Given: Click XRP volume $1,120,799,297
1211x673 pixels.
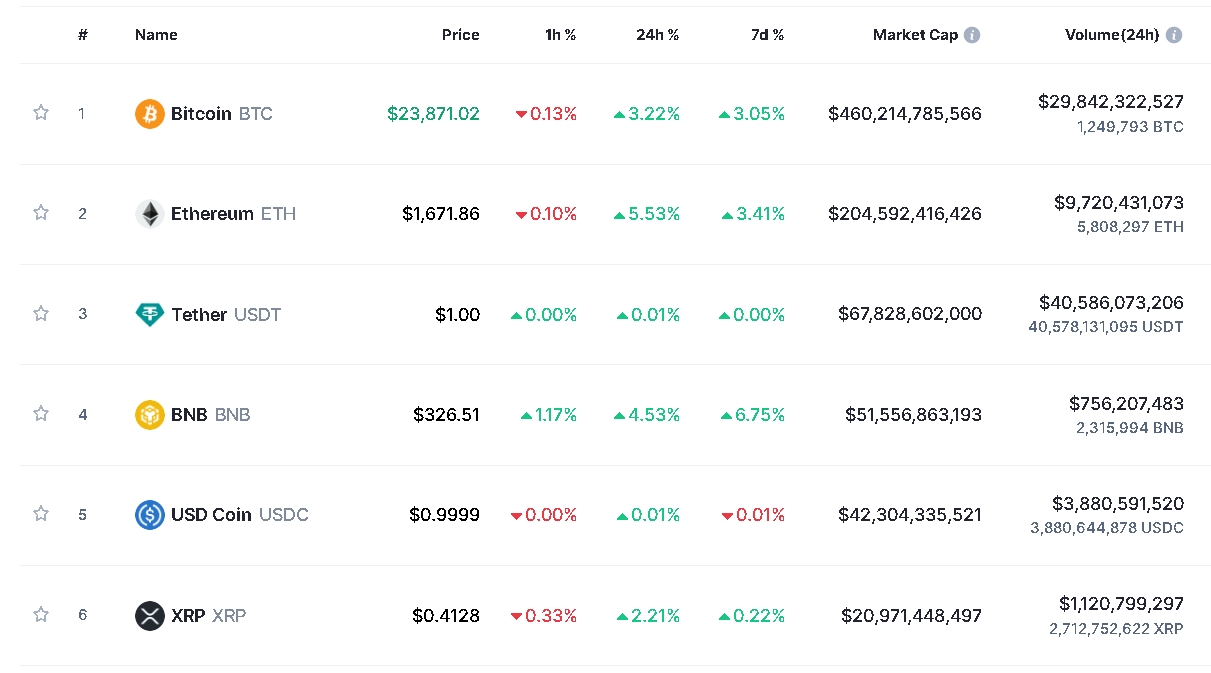Looking at the screenshot, I should (1121, 603).
